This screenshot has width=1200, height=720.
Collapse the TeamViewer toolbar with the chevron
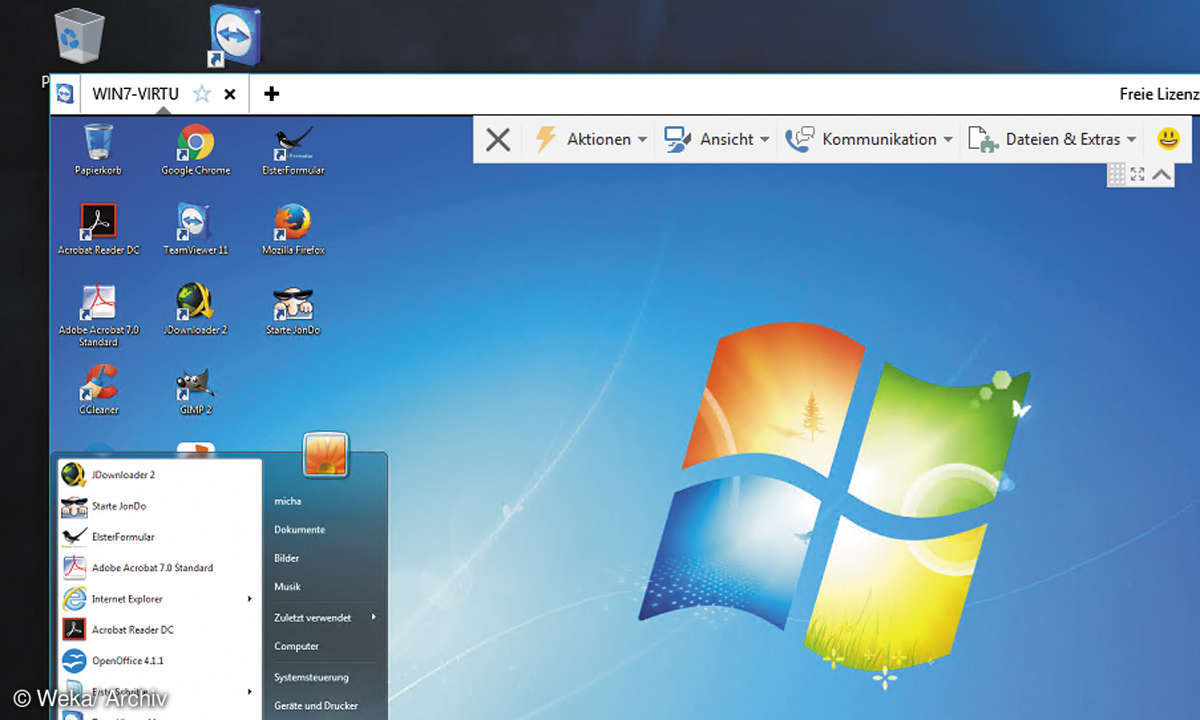tap(1161, 174)
